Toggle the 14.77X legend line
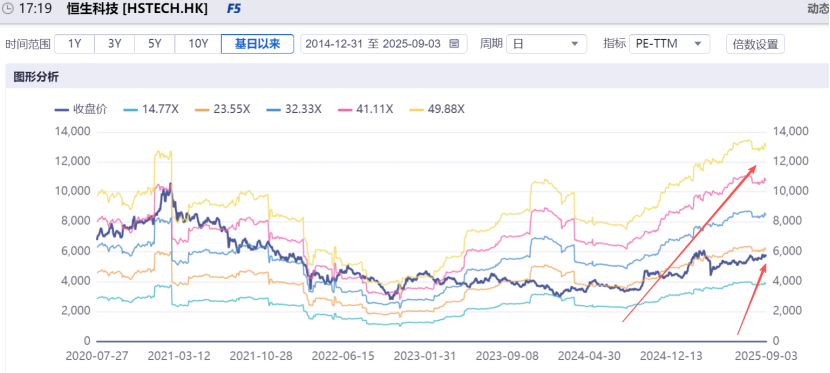The image size is (830, 373). pyautogui.click(x=151, y=110)
